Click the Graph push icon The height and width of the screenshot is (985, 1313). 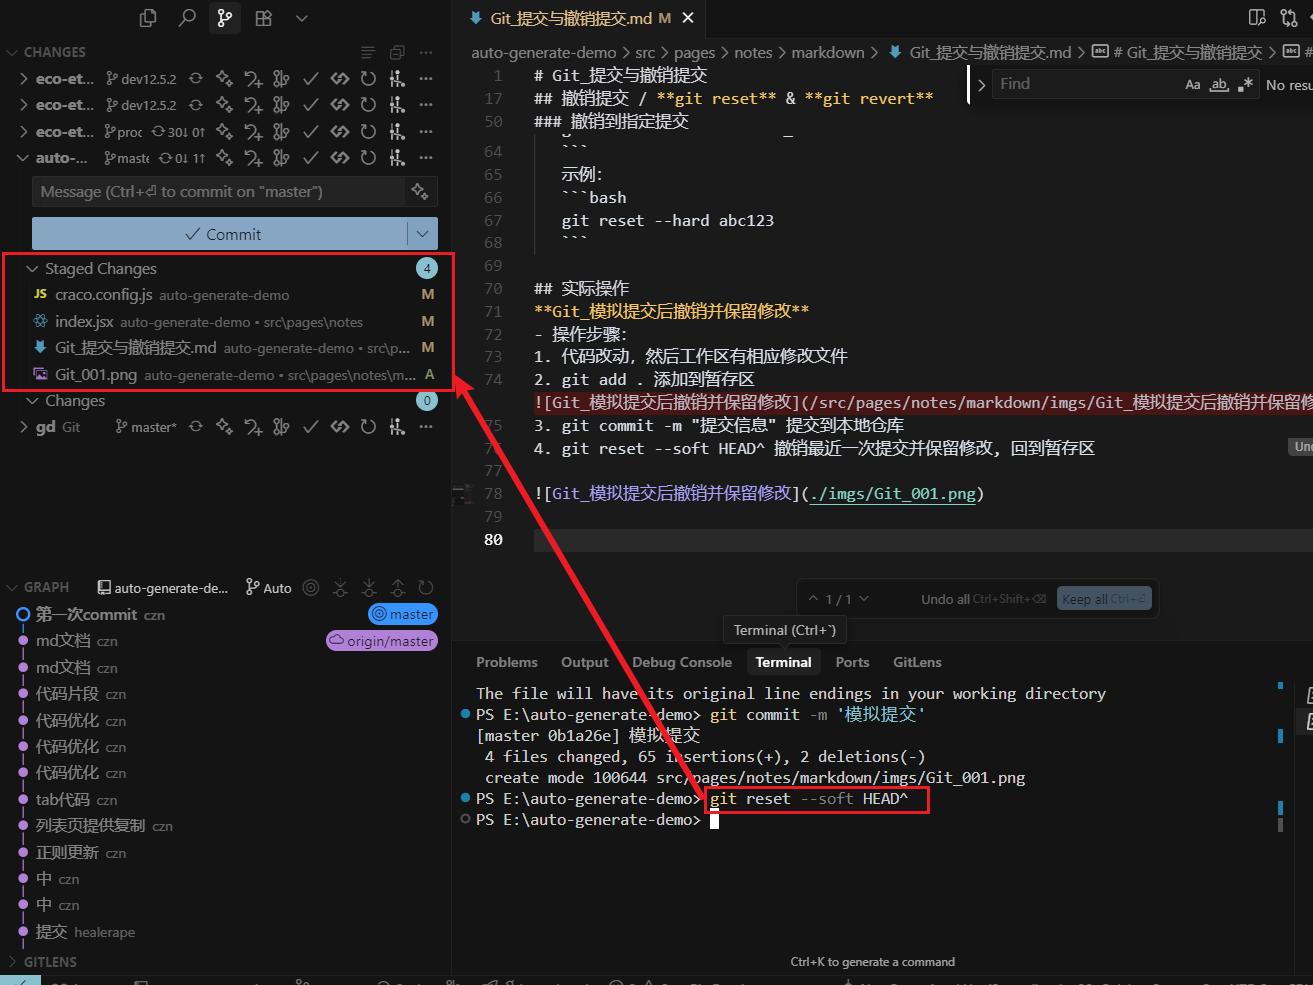(398, 588)
